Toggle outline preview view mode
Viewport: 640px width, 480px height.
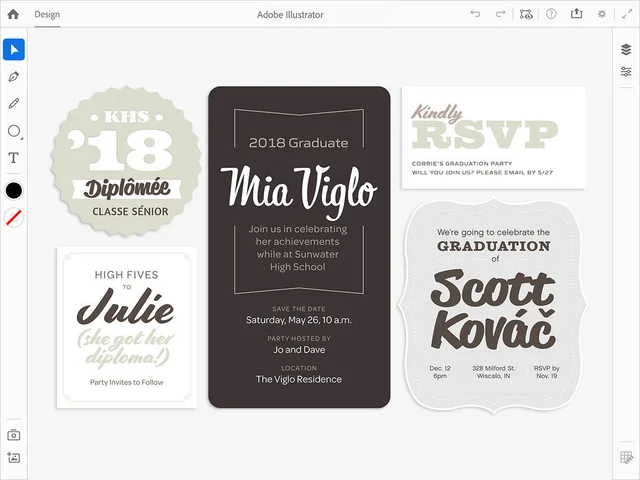[526, 14]
